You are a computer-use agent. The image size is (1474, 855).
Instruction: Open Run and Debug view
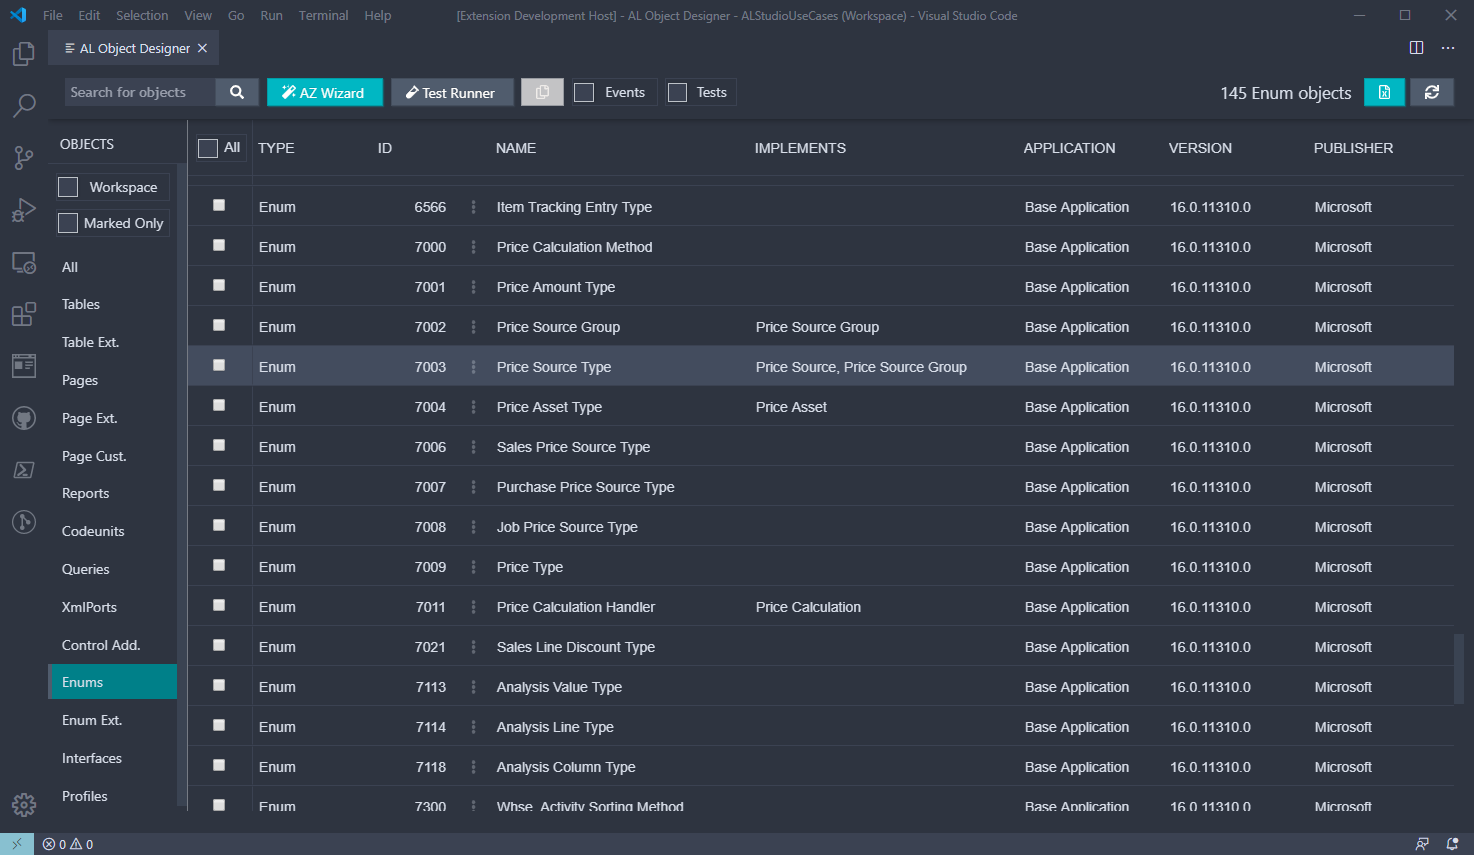[x=24, y=210]
